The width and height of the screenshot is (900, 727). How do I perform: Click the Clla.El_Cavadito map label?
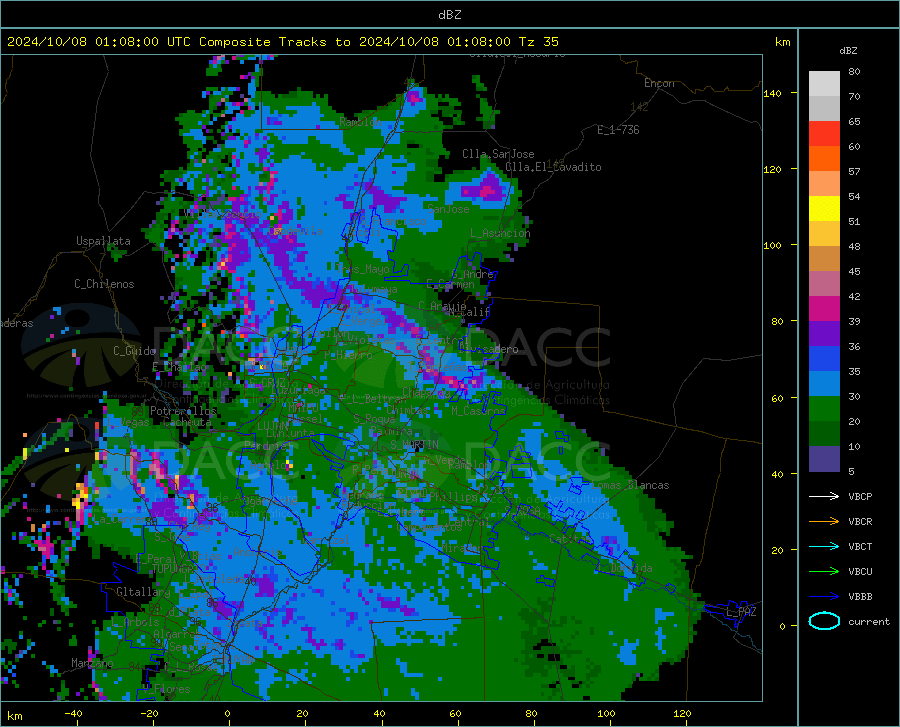(553, 167)
